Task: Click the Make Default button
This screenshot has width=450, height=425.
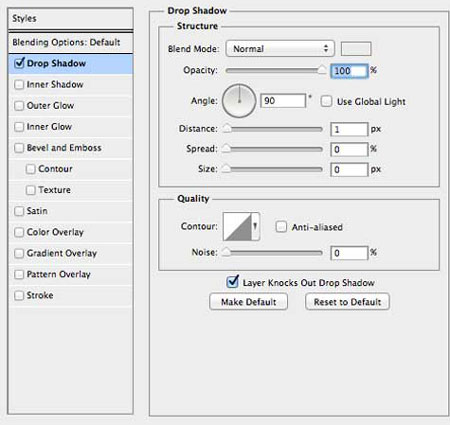Action: tap(248, 302)
